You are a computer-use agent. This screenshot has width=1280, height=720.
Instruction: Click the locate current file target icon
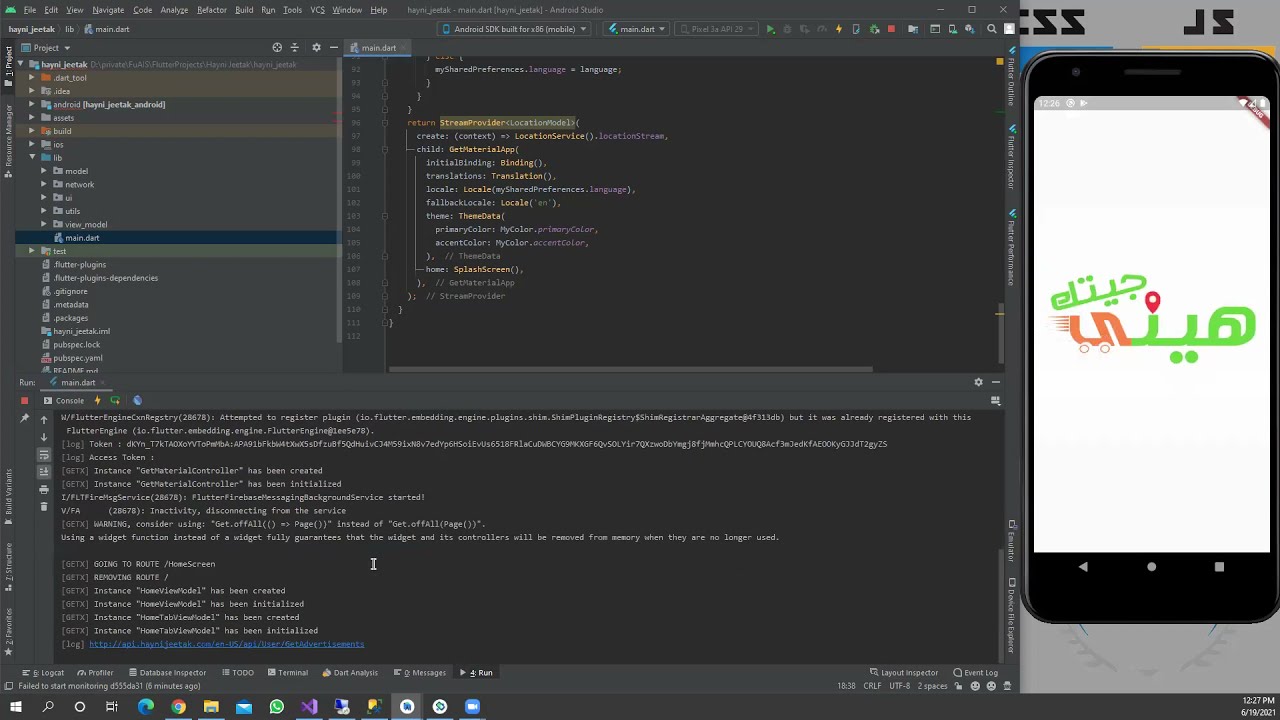pyautogui.click(x=277, y=47)
